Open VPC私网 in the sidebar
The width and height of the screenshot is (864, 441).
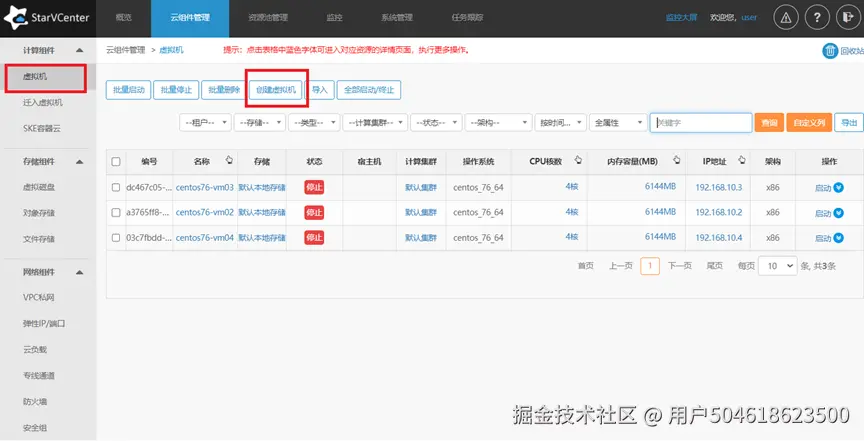click(x=39, y=298)
